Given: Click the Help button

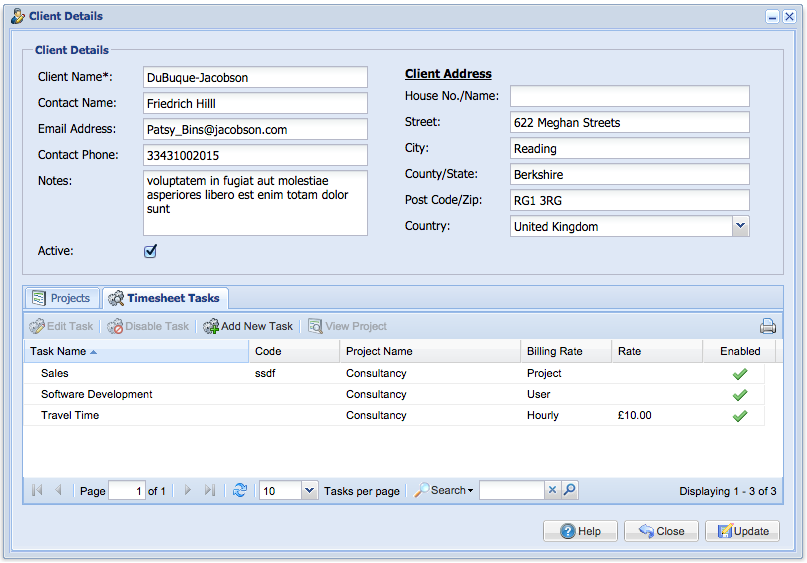Looking at the screenshot, I should point(580,531).
